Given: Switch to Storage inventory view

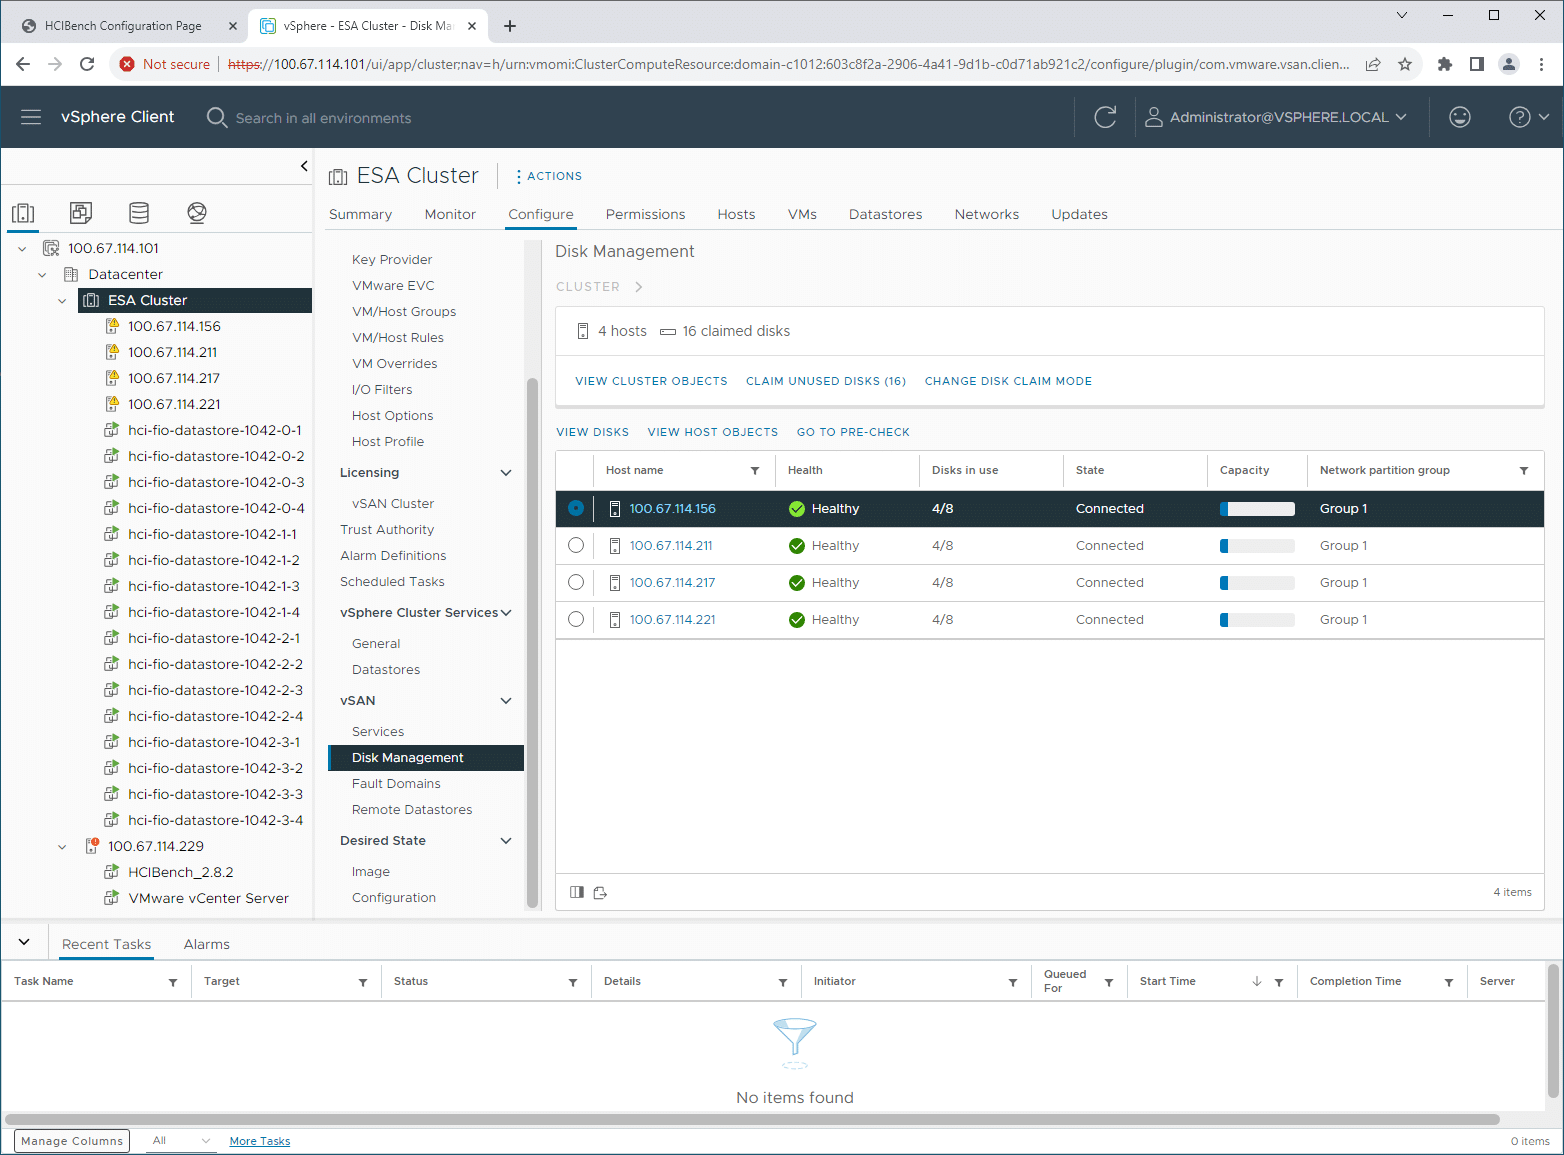Looking at the screenshot, I should 139,212.
